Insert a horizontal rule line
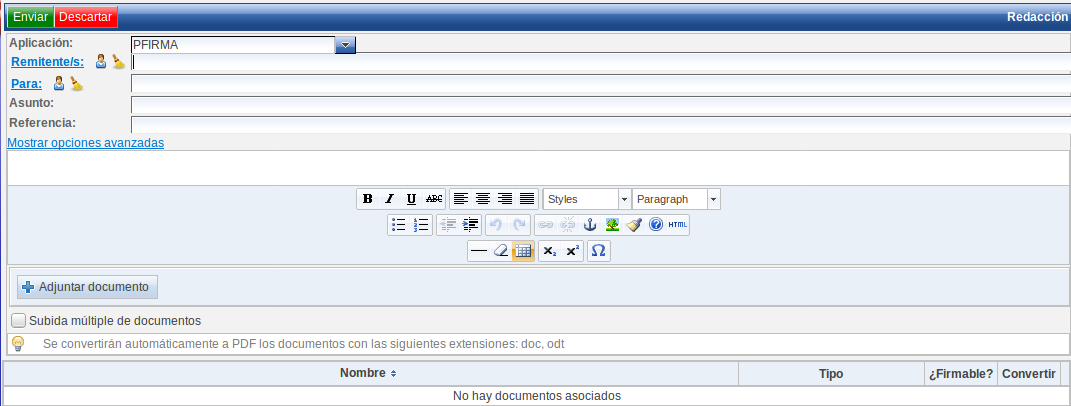This screenshot has width=1071, height=406. coord(479,251)
